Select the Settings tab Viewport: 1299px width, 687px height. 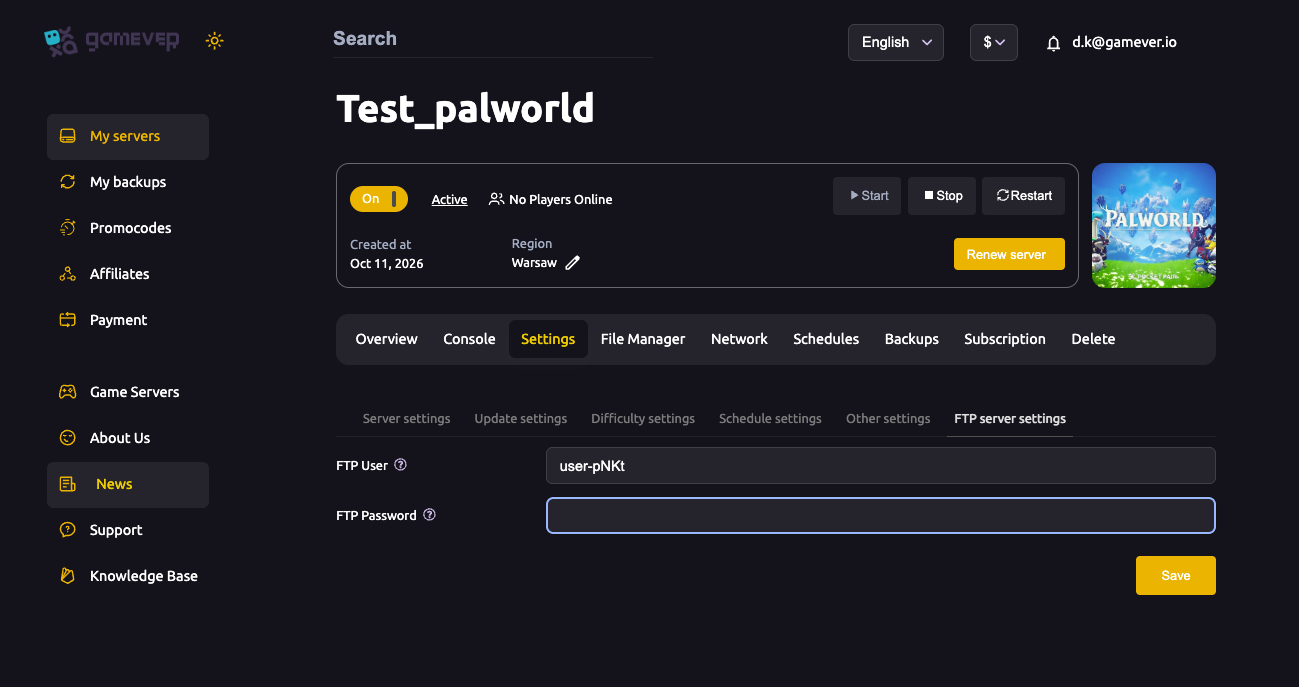point(548,339)
